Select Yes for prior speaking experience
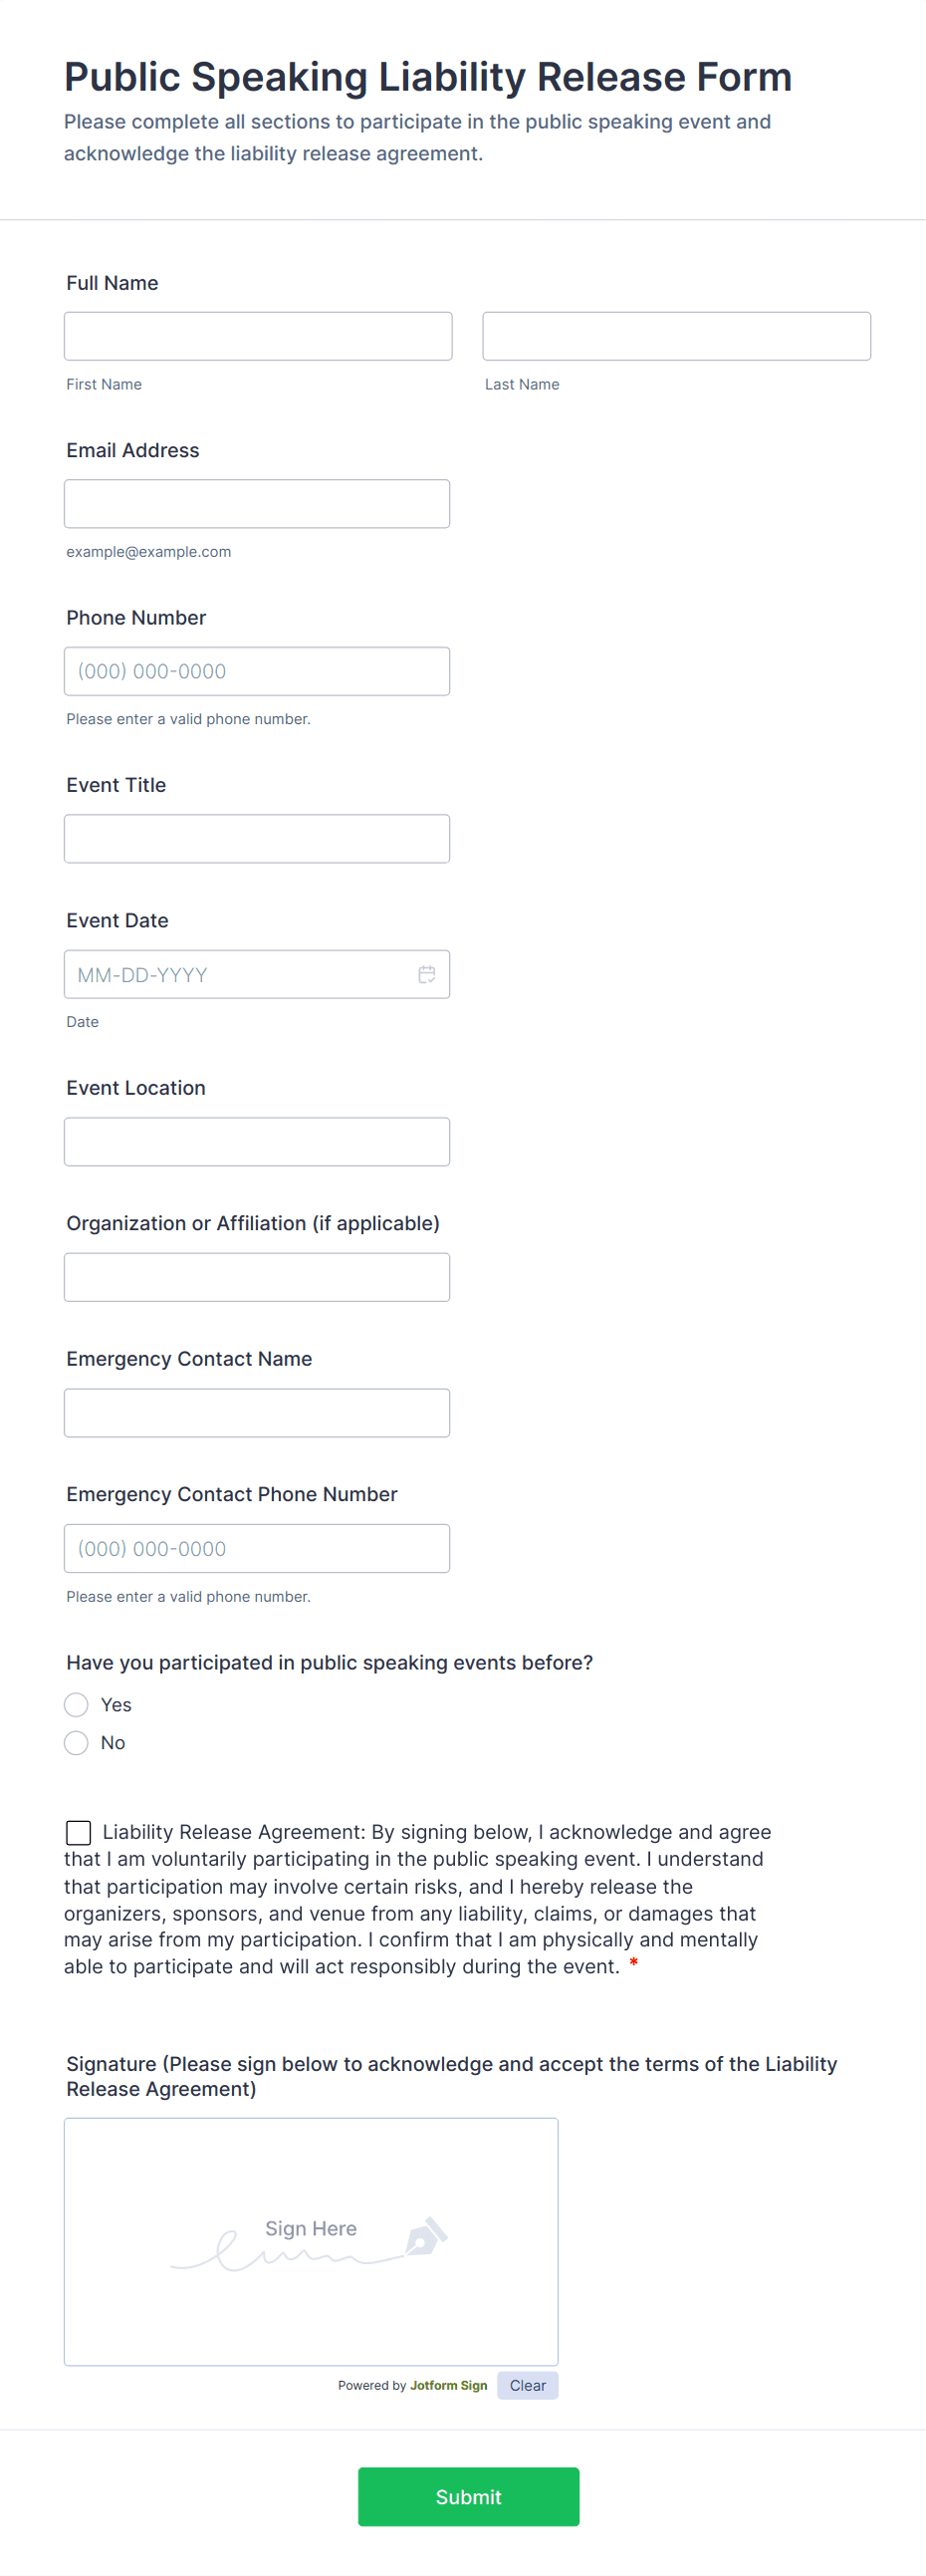Screen dimensions: 926x2576 (77, 1704)
